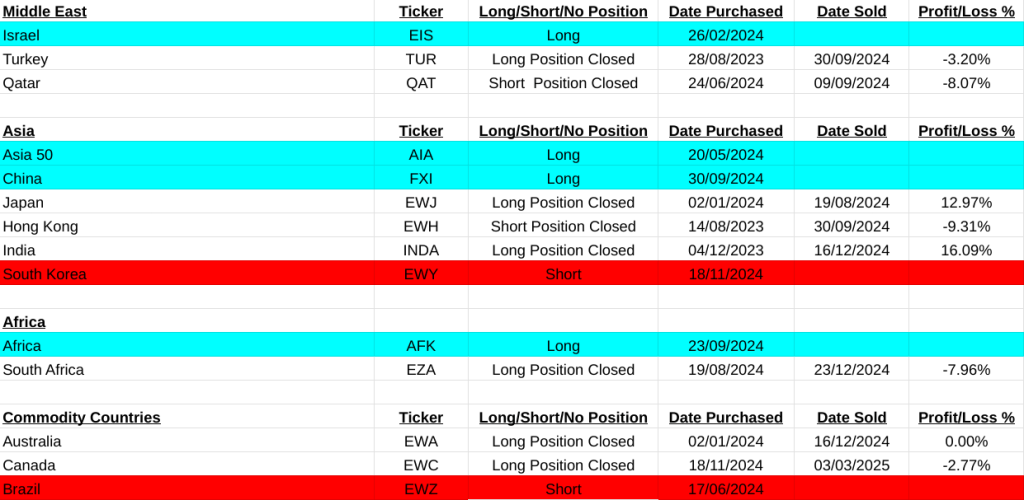This screenshot has height=500, width=1024.
Task: Click India's 16.09% profit cell
Action: coord(966,251)
